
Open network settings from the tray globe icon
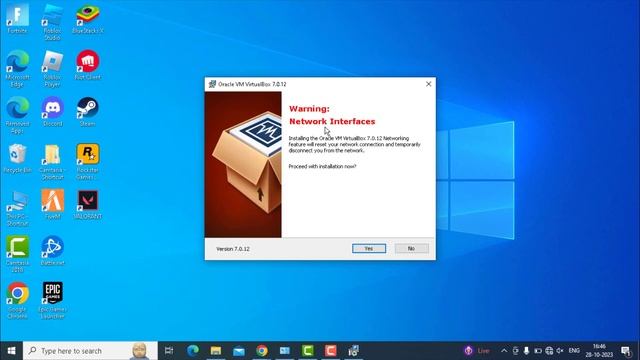pos(549,351)
